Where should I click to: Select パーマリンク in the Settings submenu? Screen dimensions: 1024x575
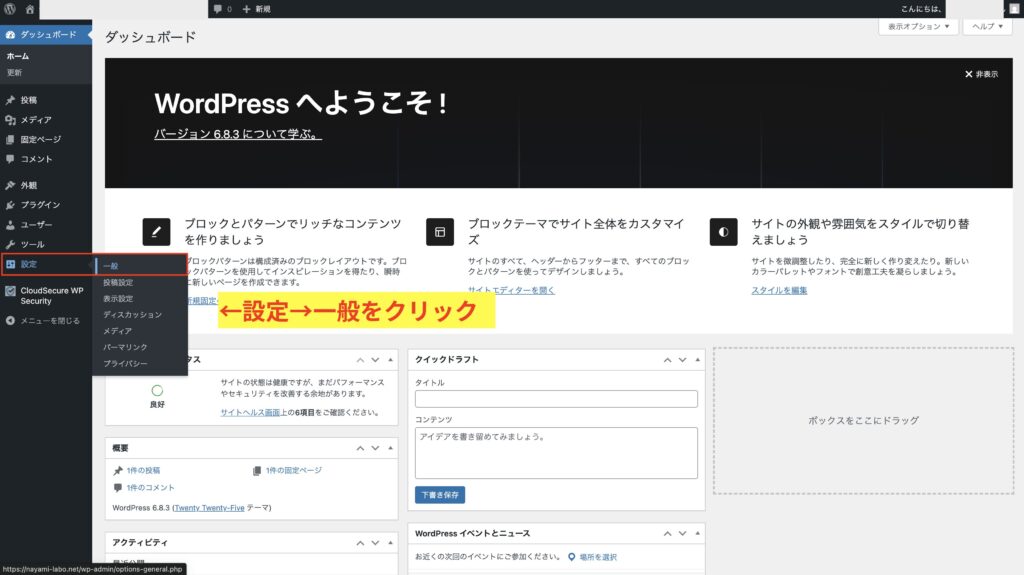coord(125,347)
